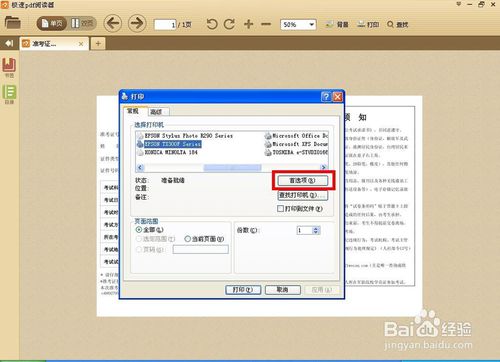Decrease number of copies with down arrow
The width and height of the screenshot is (500, 362).
tap(316, 232)
